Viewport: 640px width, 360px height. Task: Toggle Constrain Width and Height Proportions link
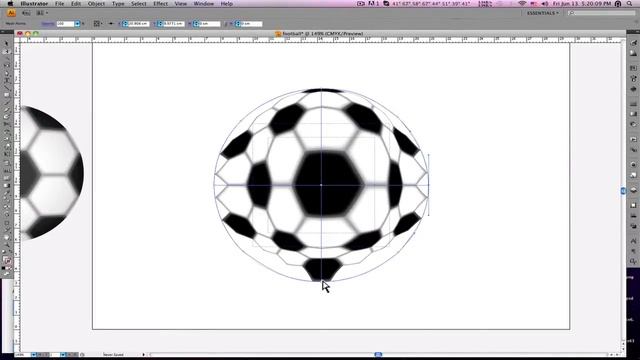click(x=226, y=24)
